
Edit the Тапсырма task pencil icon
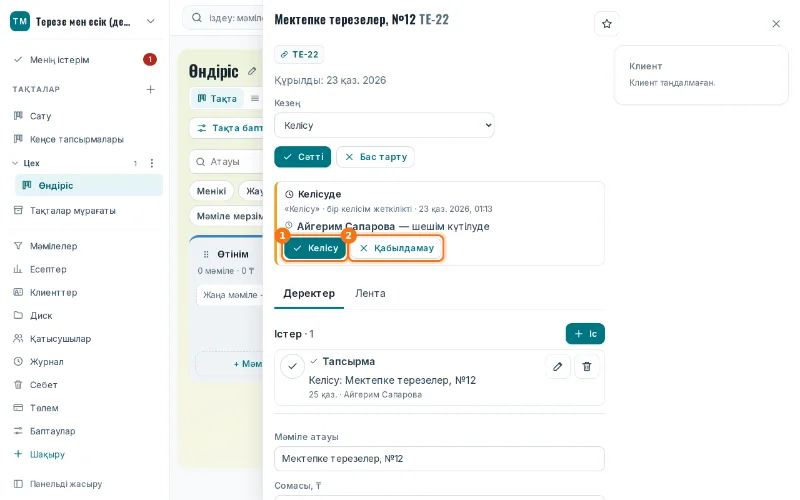pos(558,366)
